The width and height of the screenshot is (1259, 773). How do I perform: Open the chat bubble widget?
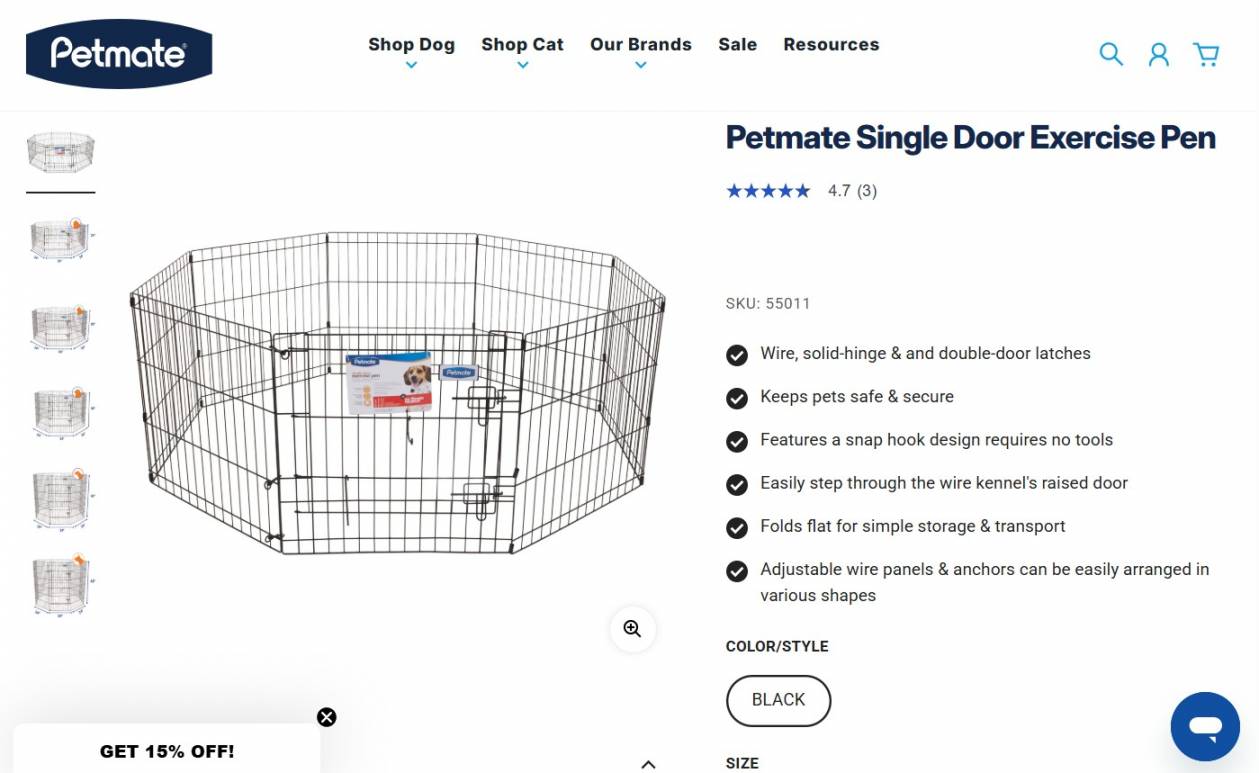point(1205,727)
